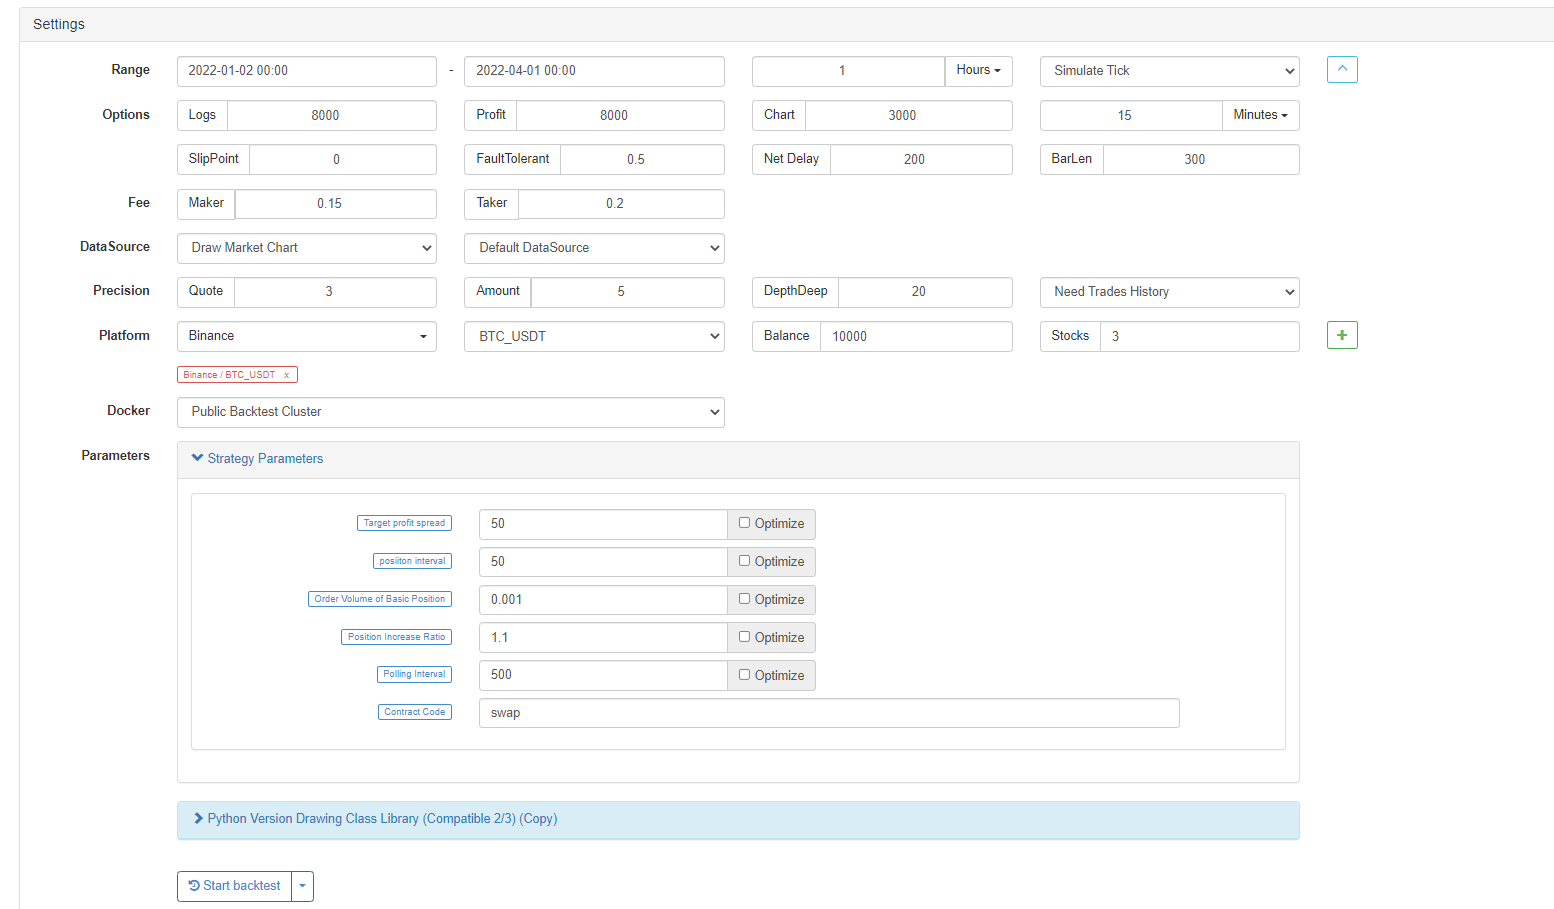
Task: Open the Hours unit dropdown button
Action: click(978, 71)
